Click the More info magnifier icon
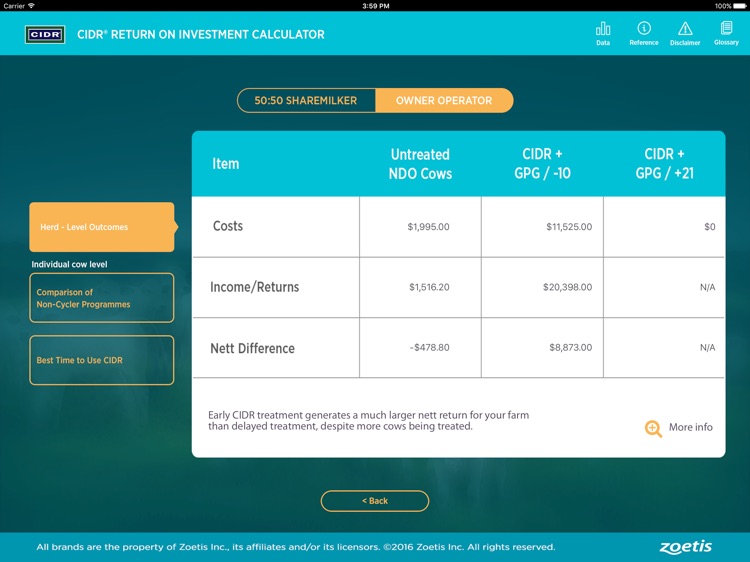Viewport: 750px width, 562px height. [x=653, y=428]
